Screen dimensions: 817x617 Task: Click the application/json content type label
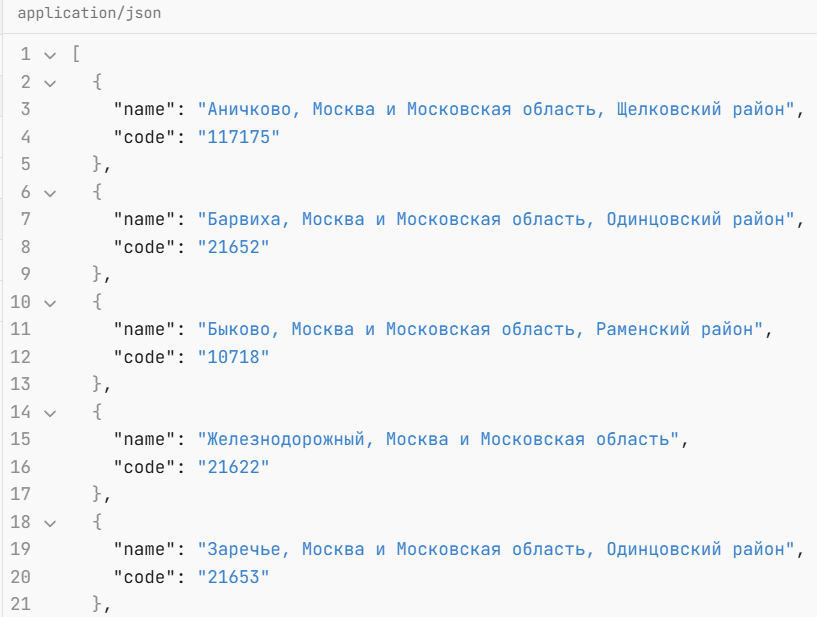89,14
